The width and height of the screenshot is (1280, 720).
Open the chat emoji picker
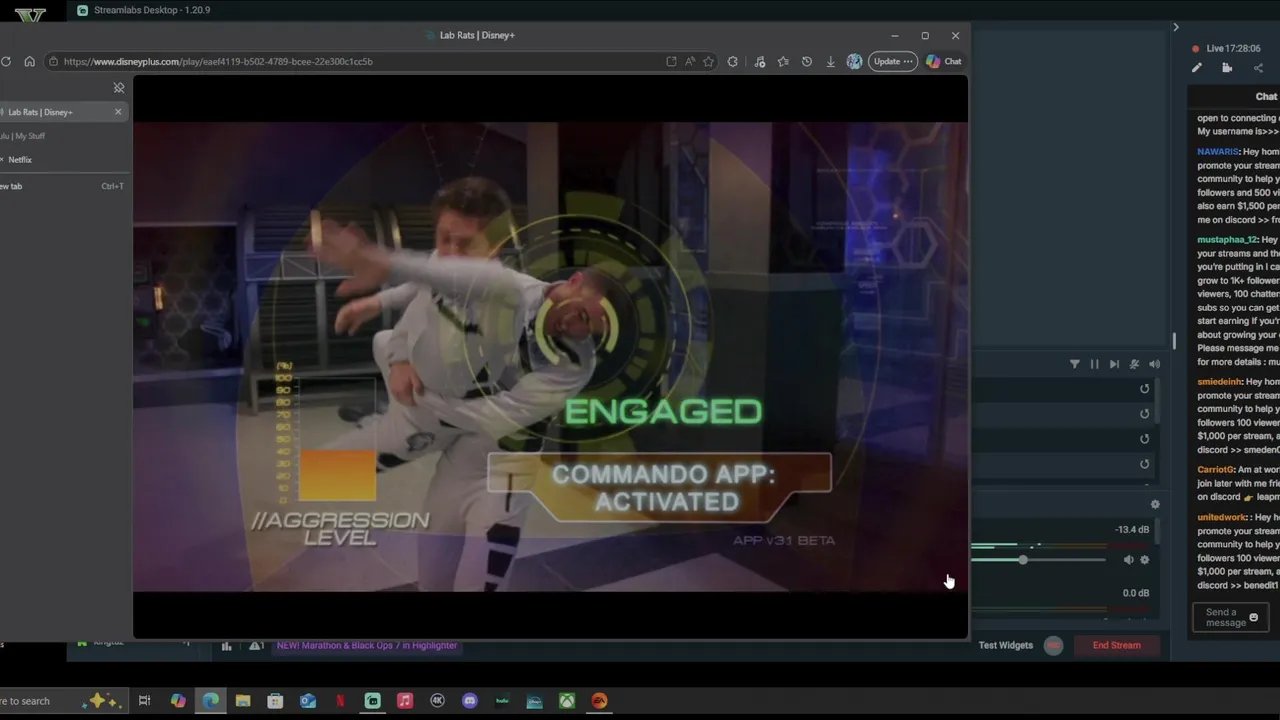tap(1254, 618)
